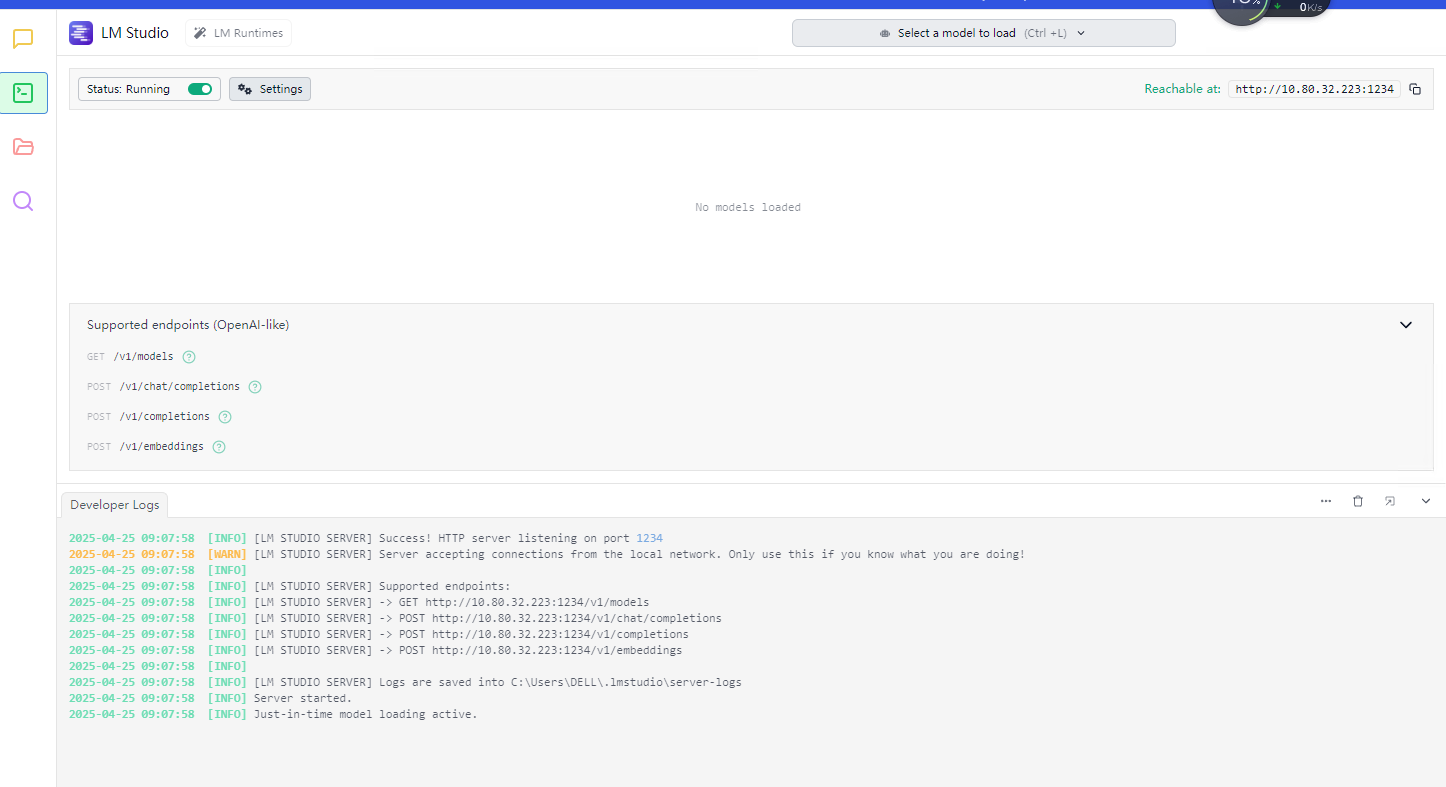
Task: Click the network speed overlay widget
Action: pyautogui.click(x=1272, y=10)
